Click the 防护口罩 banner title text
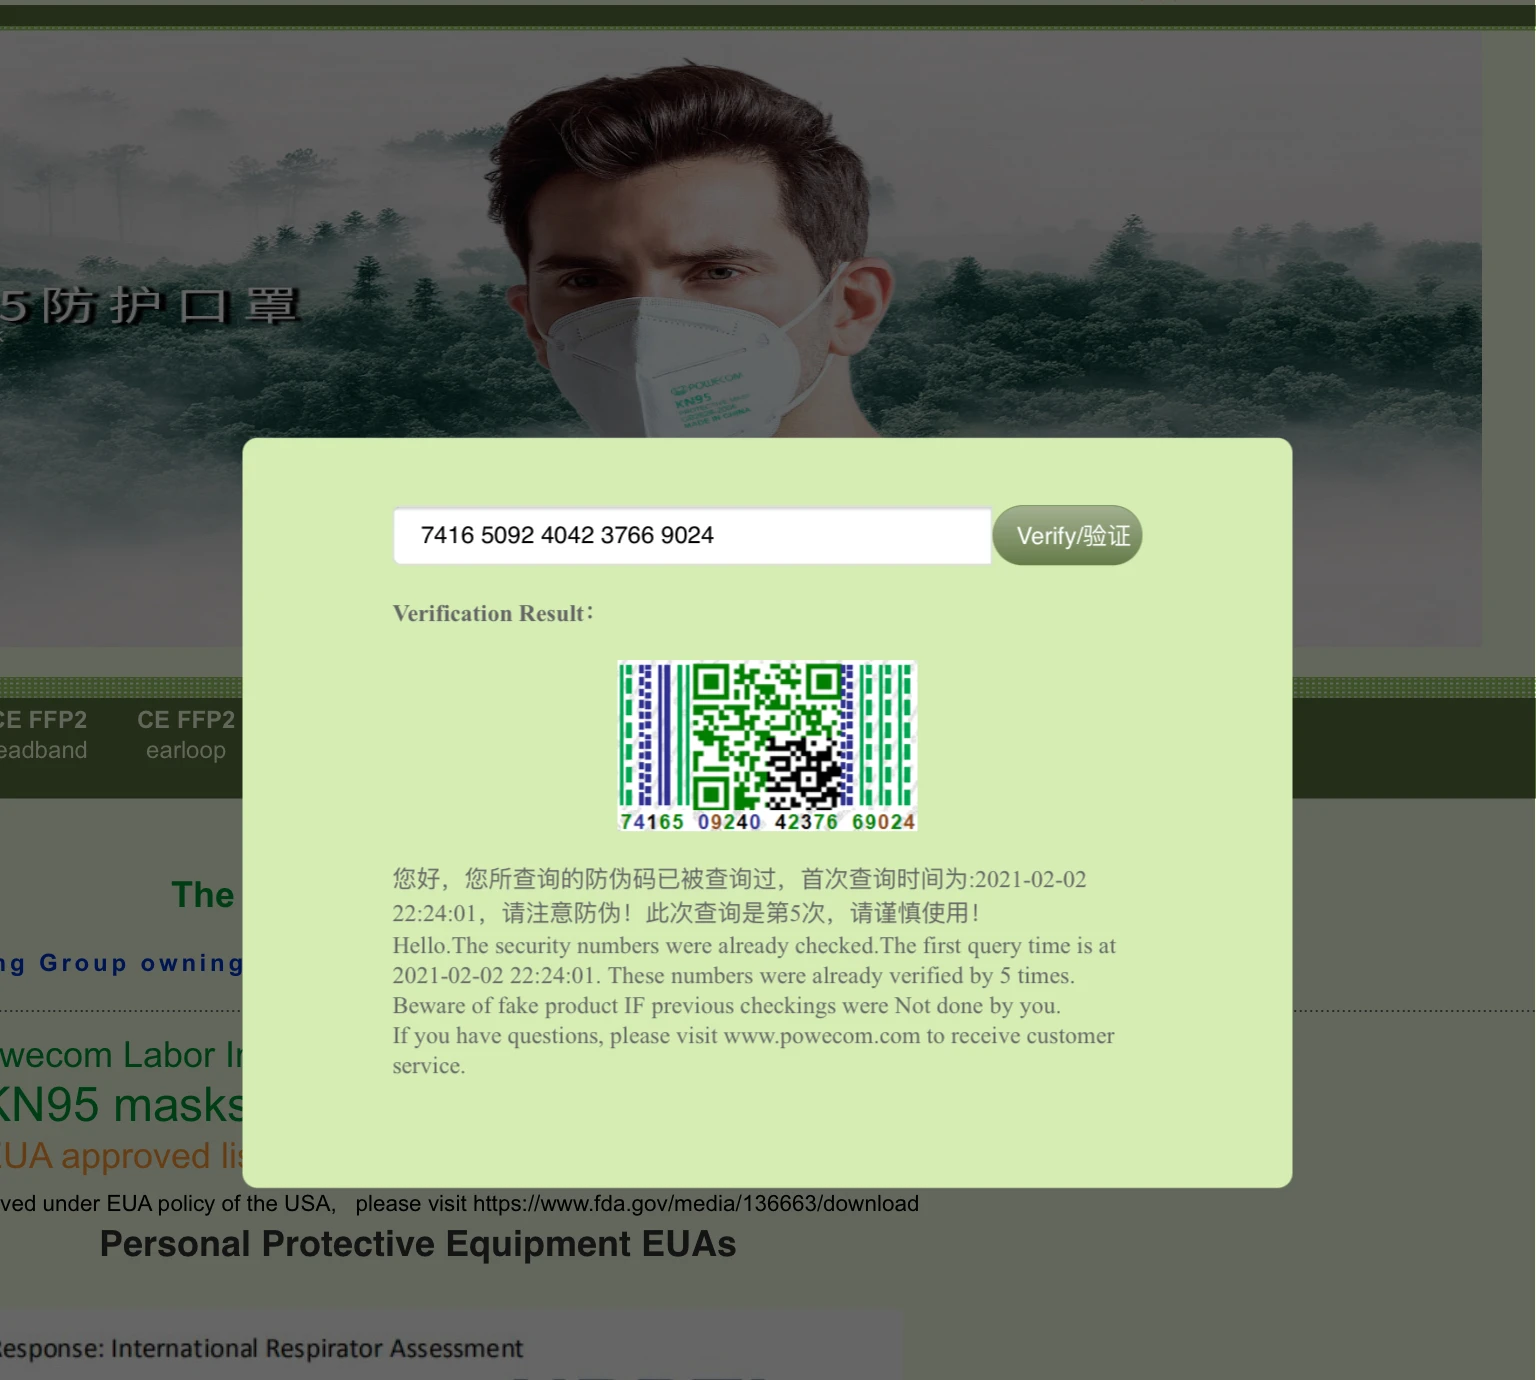 (150, 306)
